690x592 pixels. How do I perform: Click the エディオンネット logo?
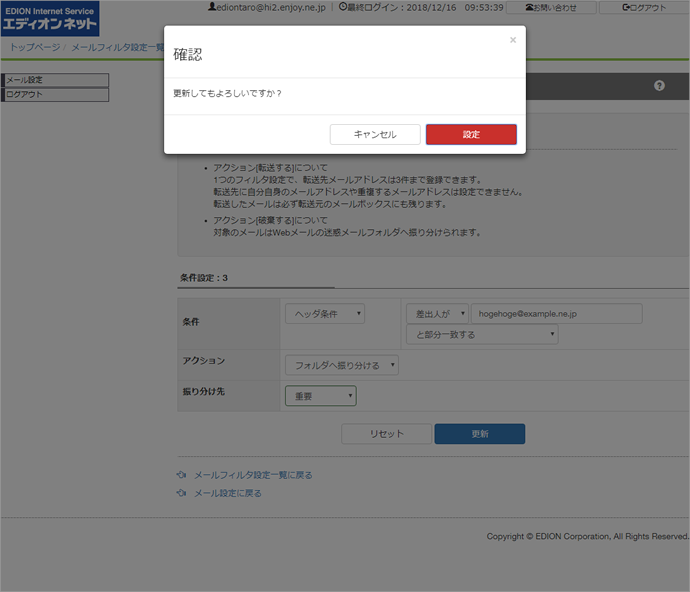[x=50, y=18]
